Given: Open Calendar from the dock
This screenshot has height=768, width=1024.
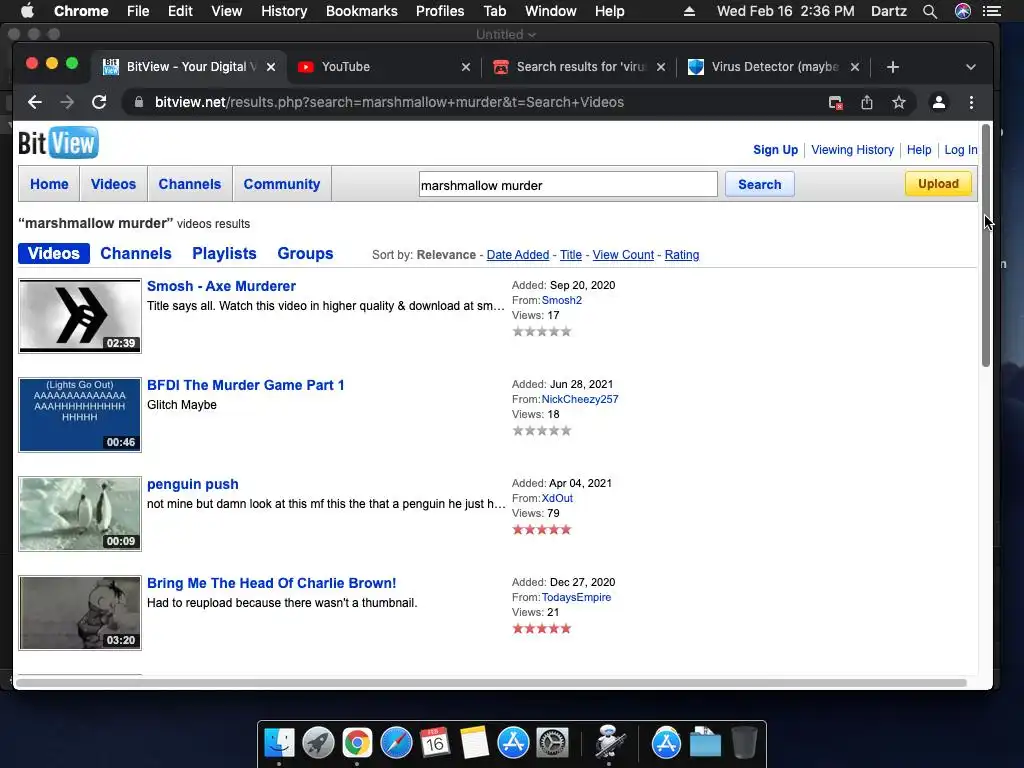Looking at the screenshot, I should tap(435, 743).
